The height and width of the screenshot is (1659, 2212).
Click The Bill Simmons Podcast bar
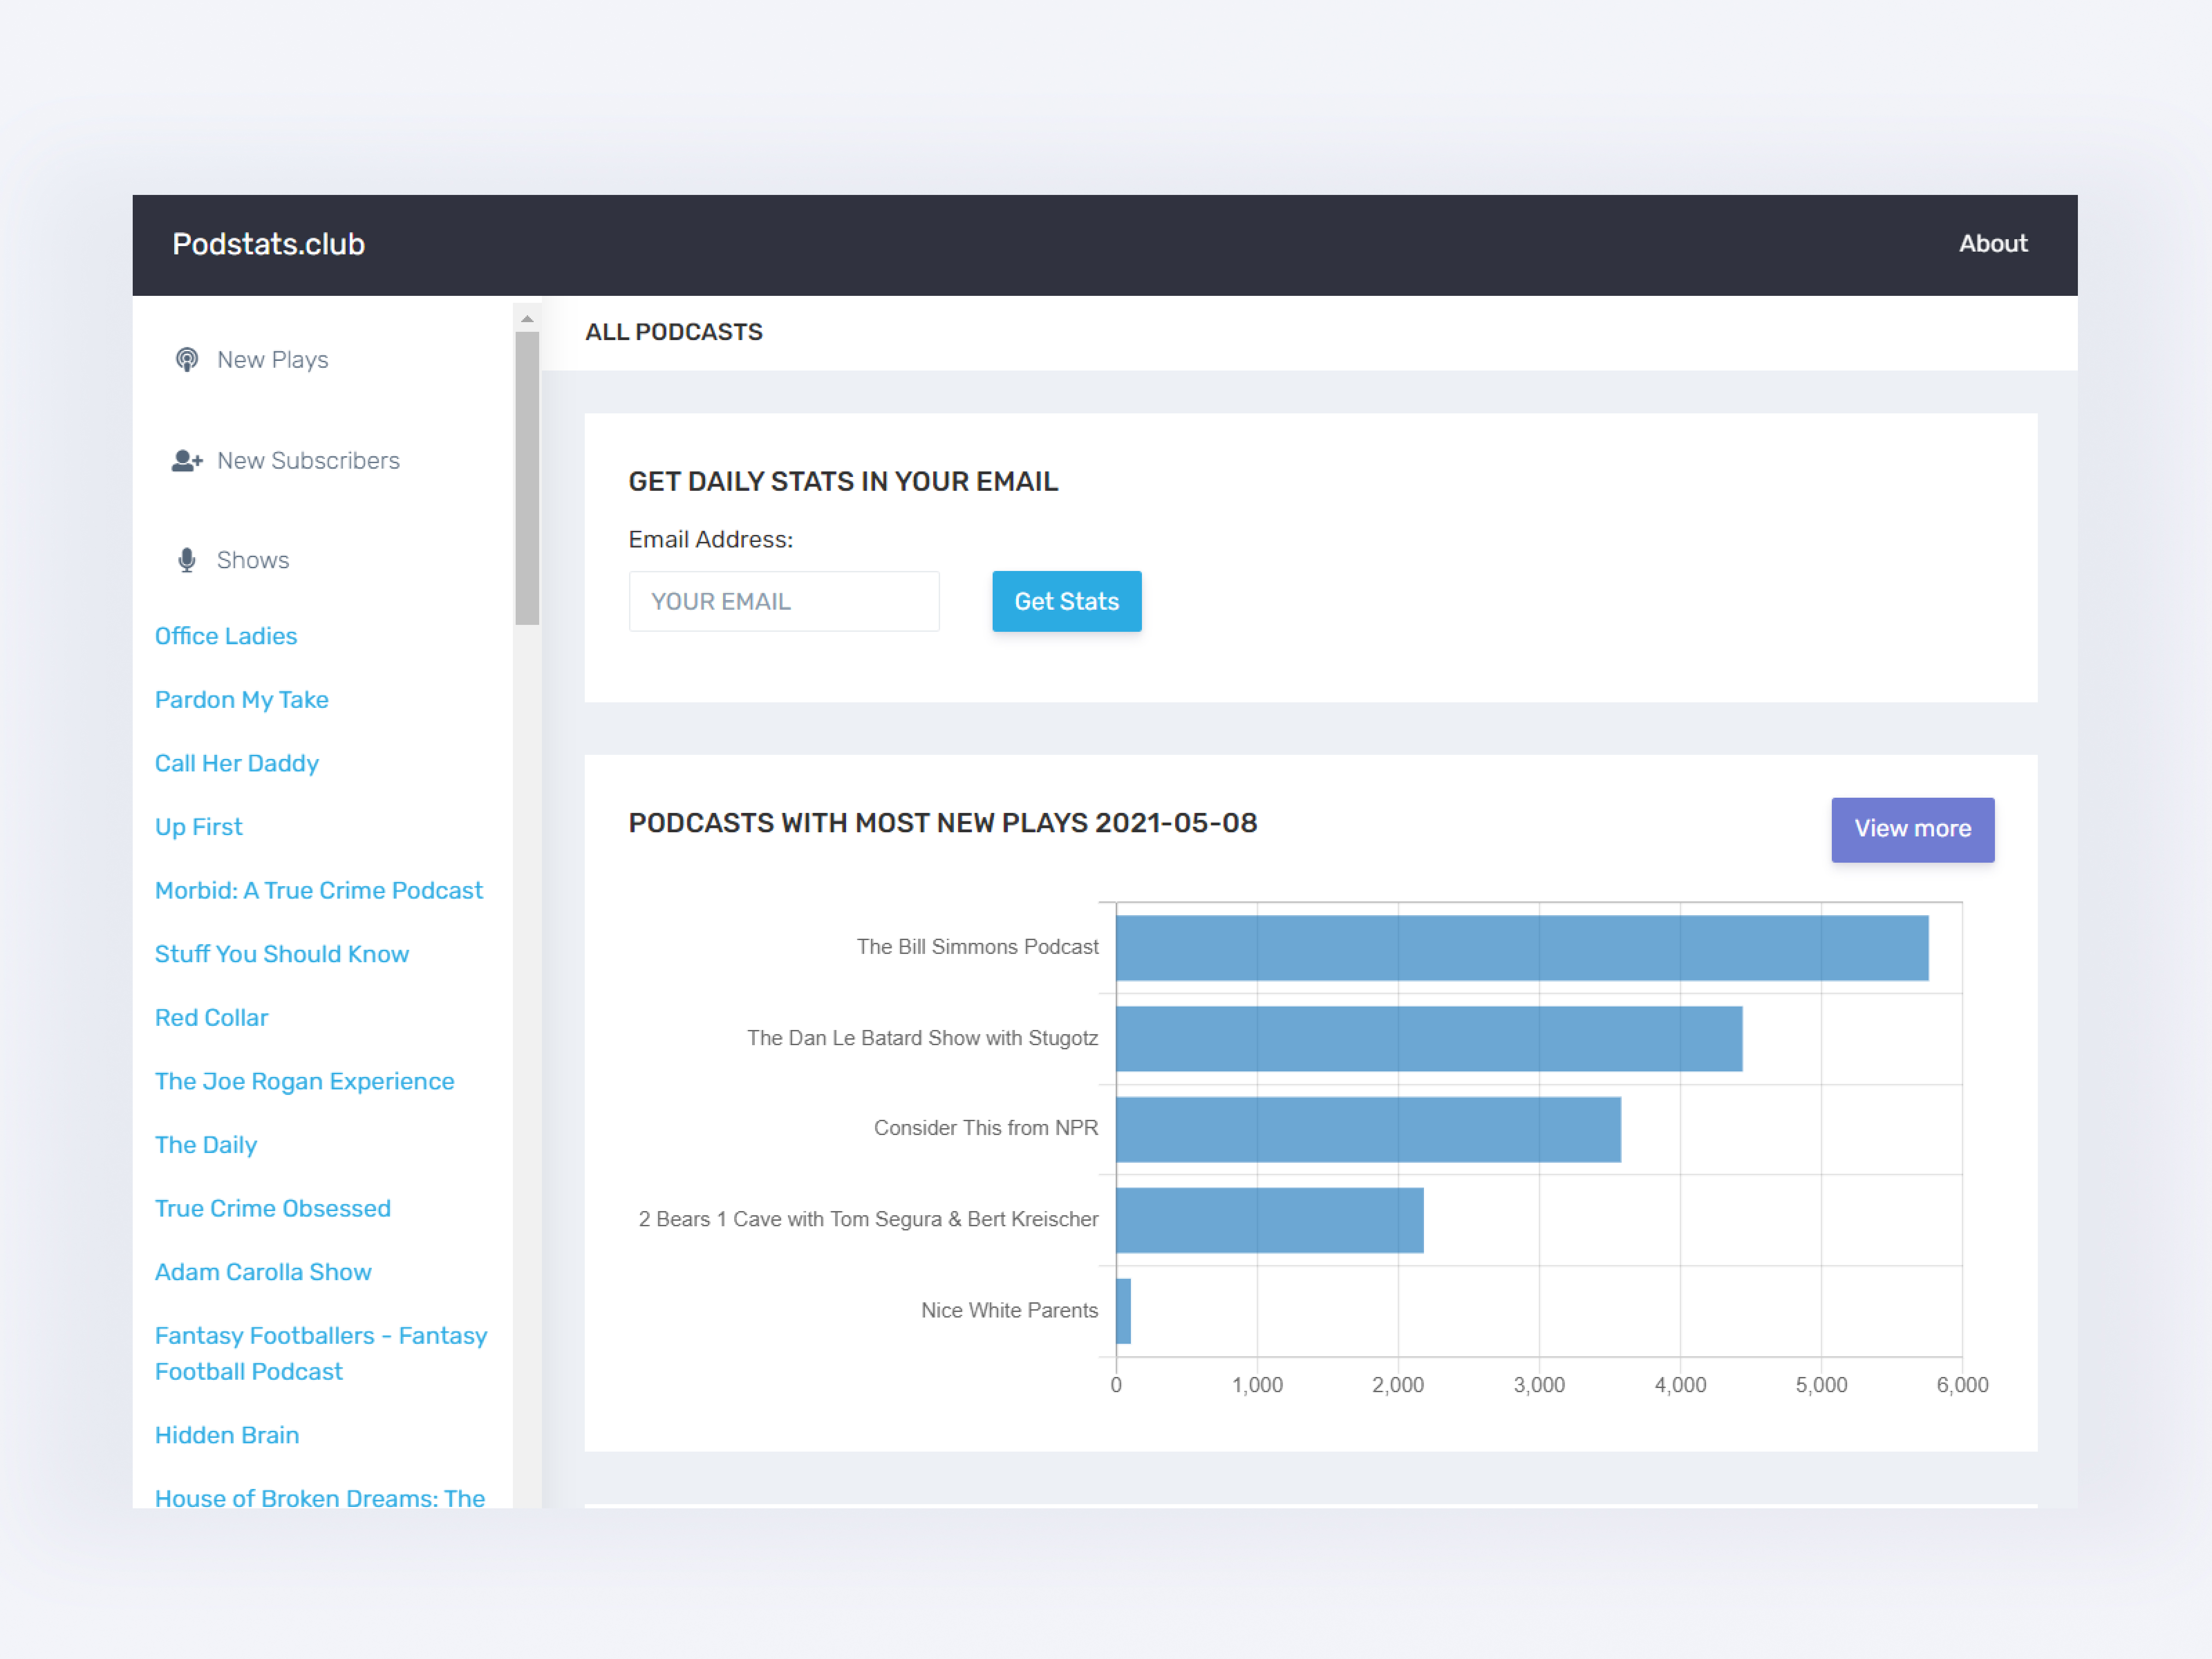pyautogui.click(x=1522, y=948)
